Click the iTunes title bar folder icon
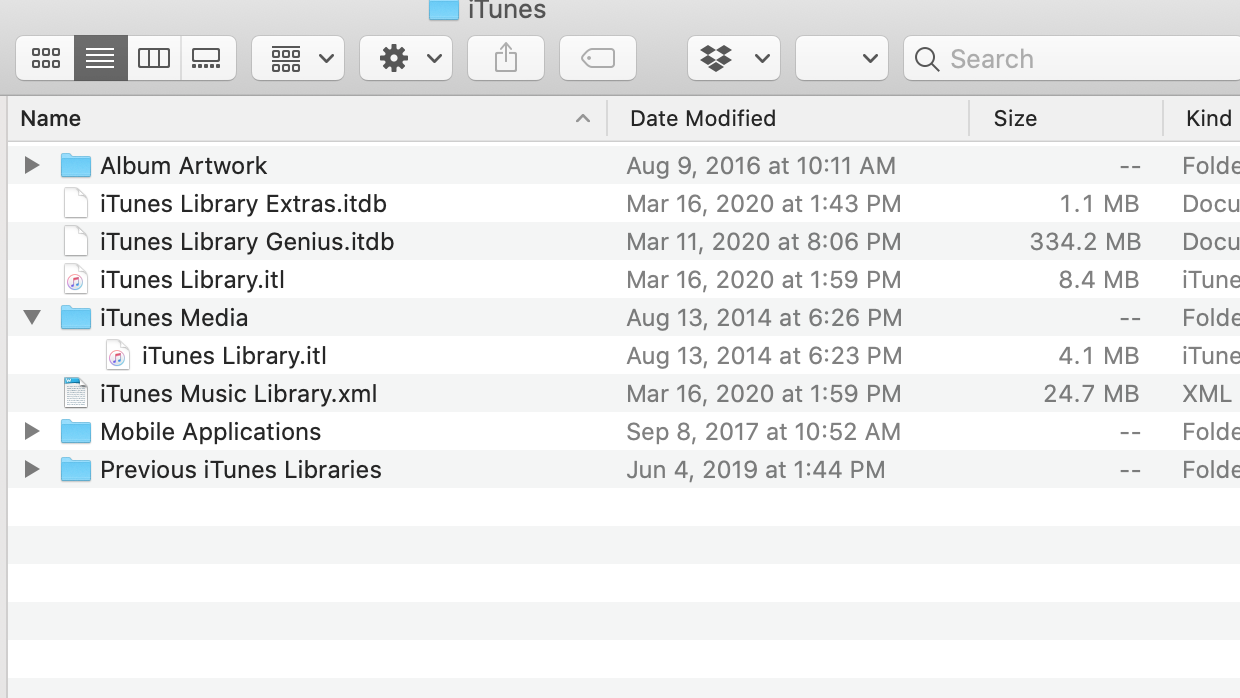This screenshot has width=1240, height=698. click(x=444, y=10)
